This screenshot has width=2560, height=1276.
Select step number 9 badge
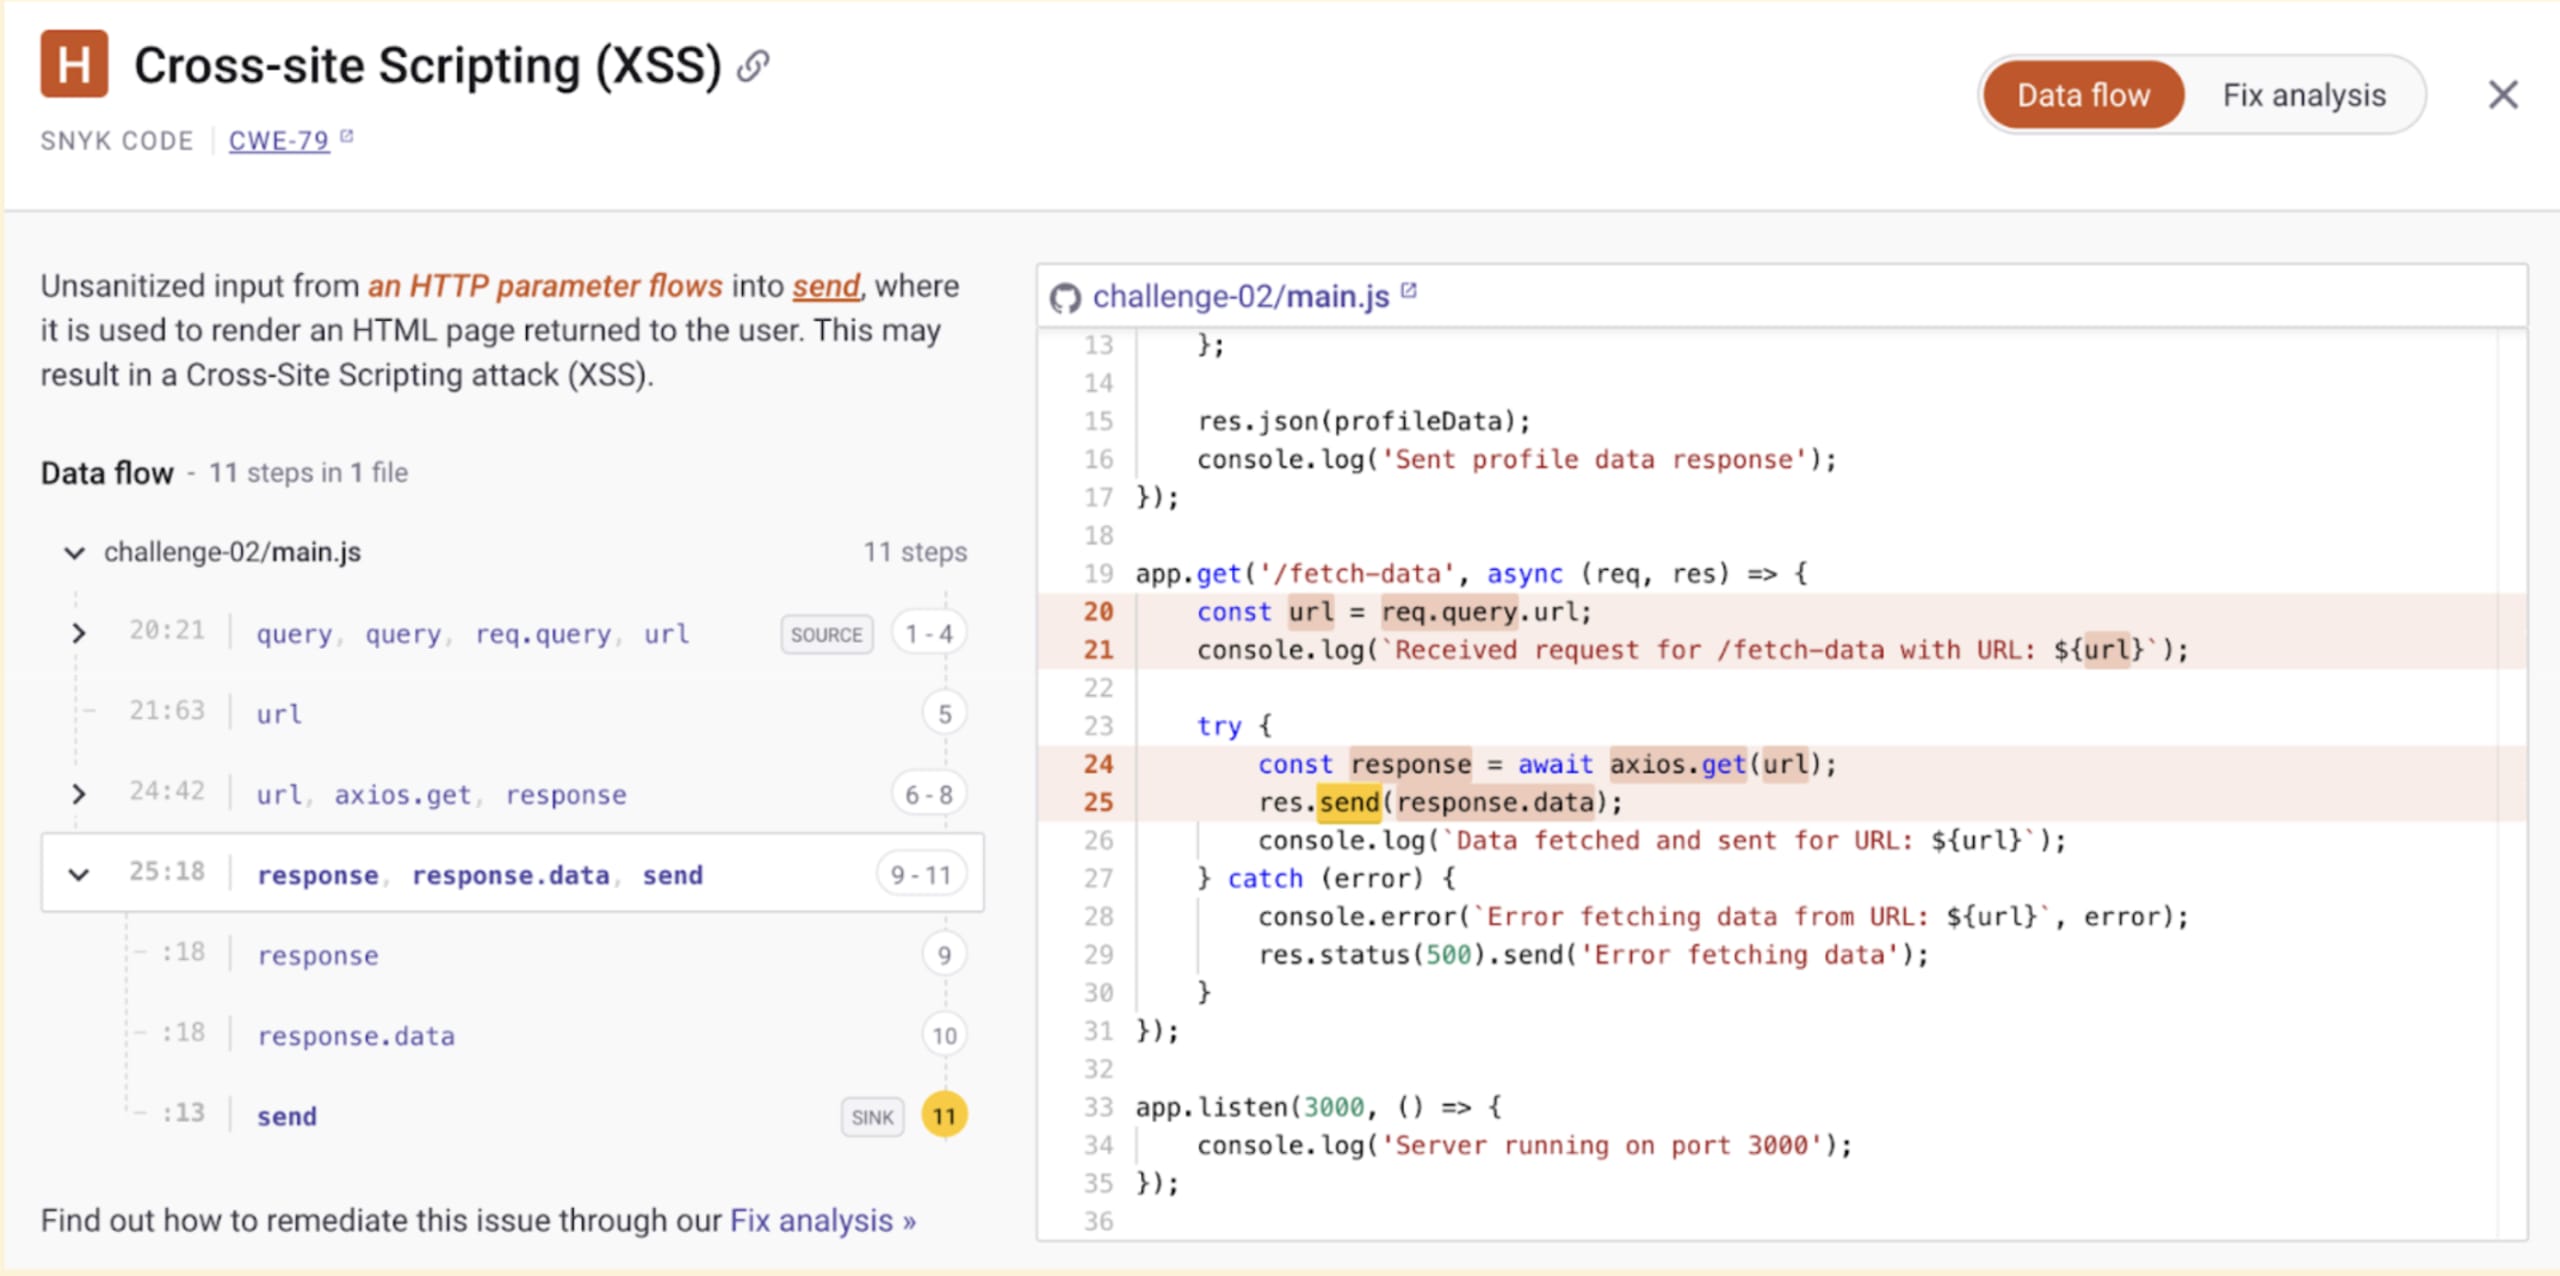(x=944, y=955)
